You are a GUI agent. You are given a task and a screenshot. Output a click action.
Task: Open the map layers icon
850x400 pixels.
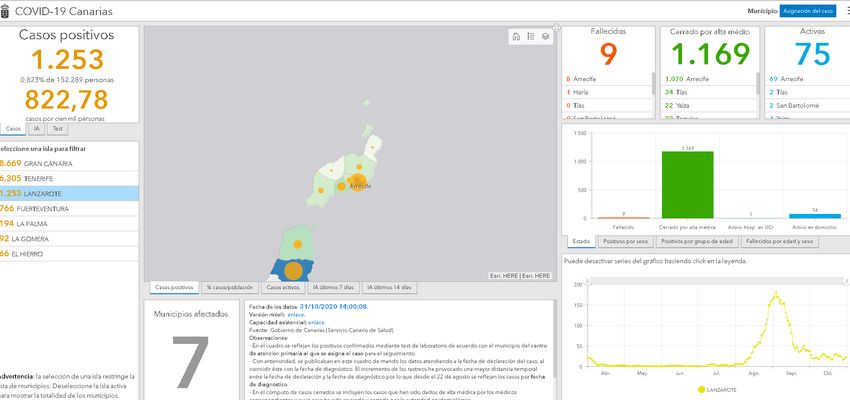[x=545, y=36]
